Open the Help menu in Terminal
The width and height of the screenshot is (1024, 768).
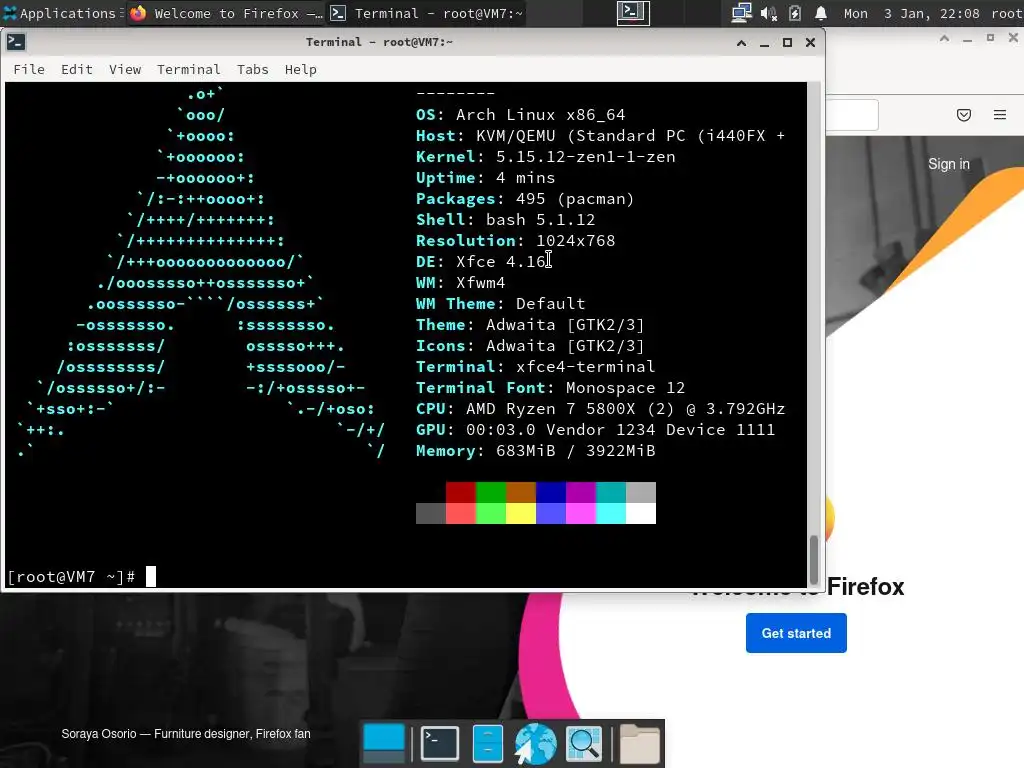300,69
